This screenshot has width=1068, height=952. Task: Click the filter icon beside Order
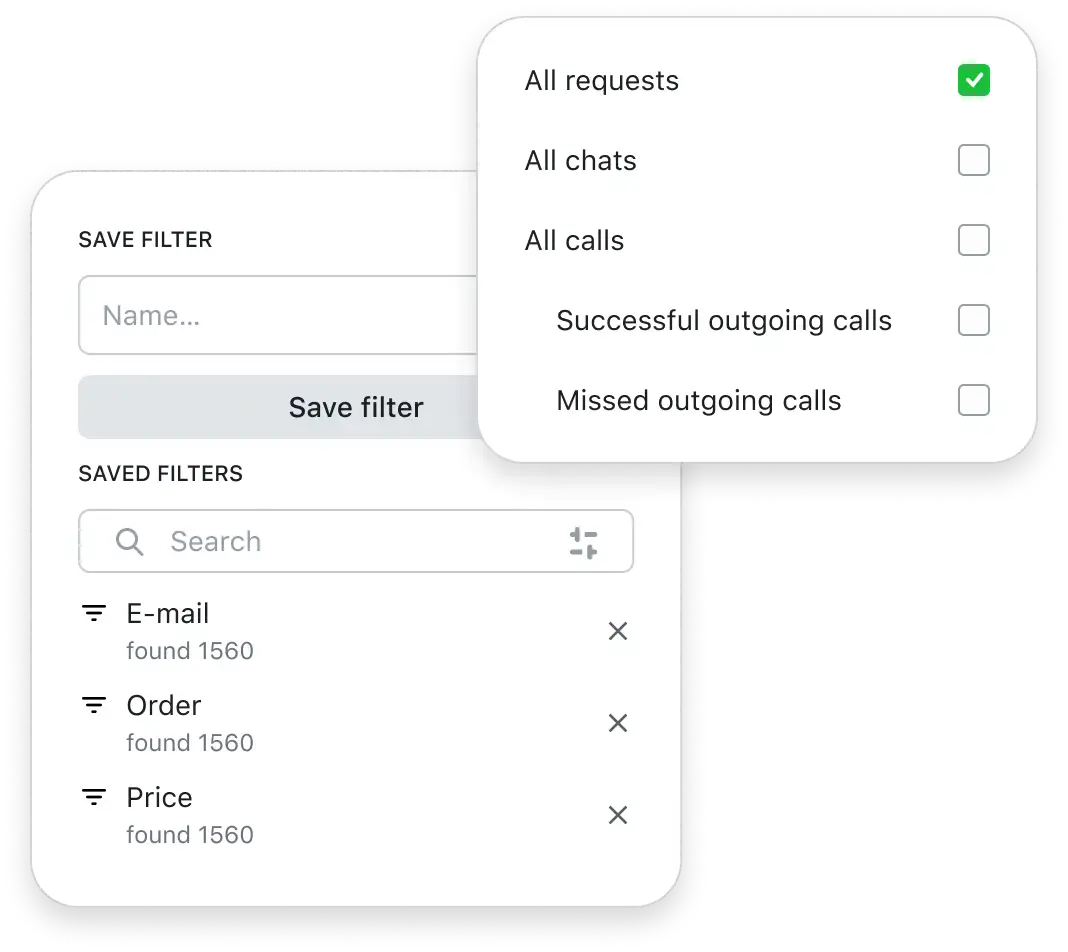(x=94, y=706)
